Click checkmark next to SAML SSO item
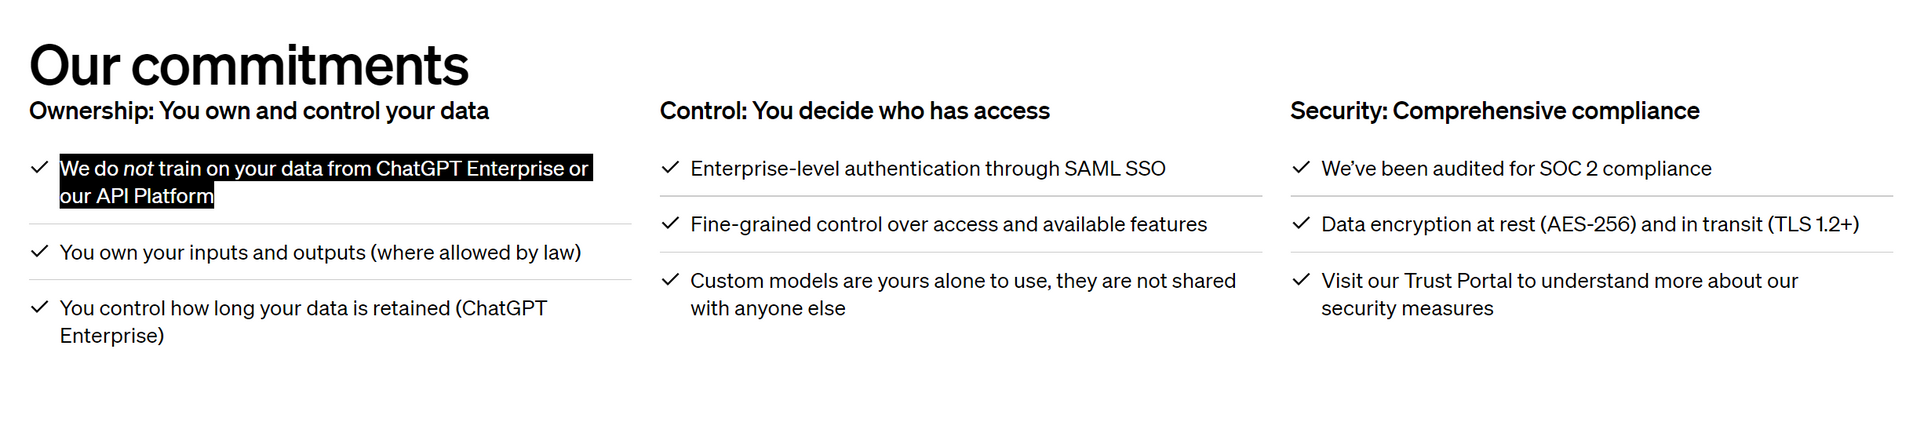The height and width of the screenshot is (429, 1920). point(670,167)
